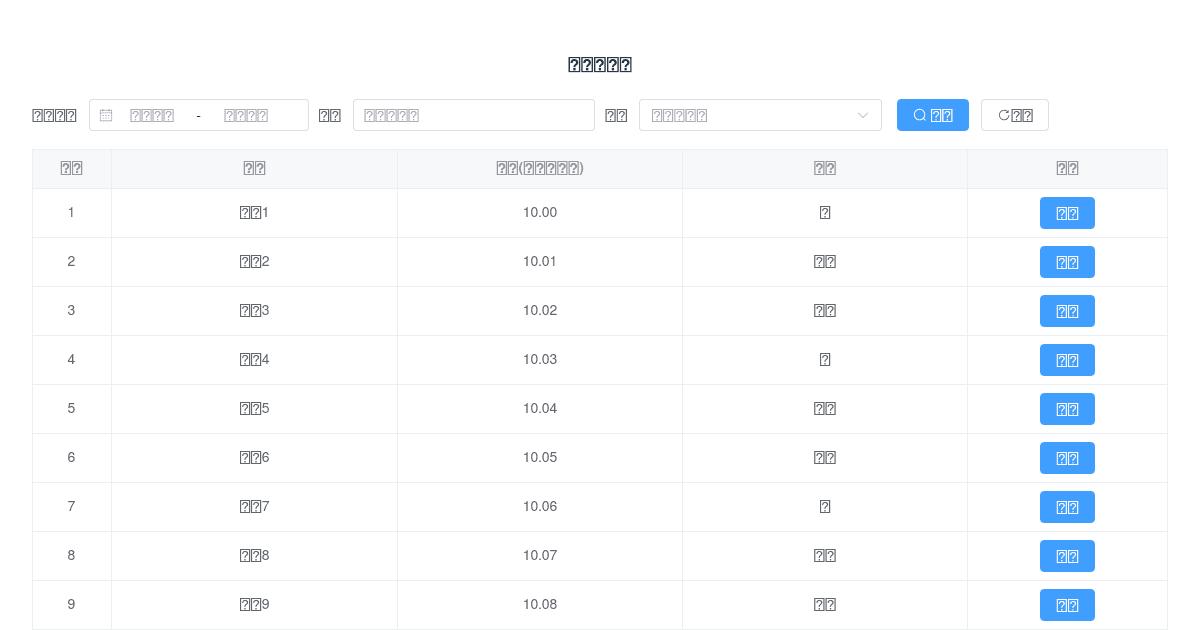Click the blue action button in table row 1
Screen dimensions: 1200x630
tap(1067, 213)
